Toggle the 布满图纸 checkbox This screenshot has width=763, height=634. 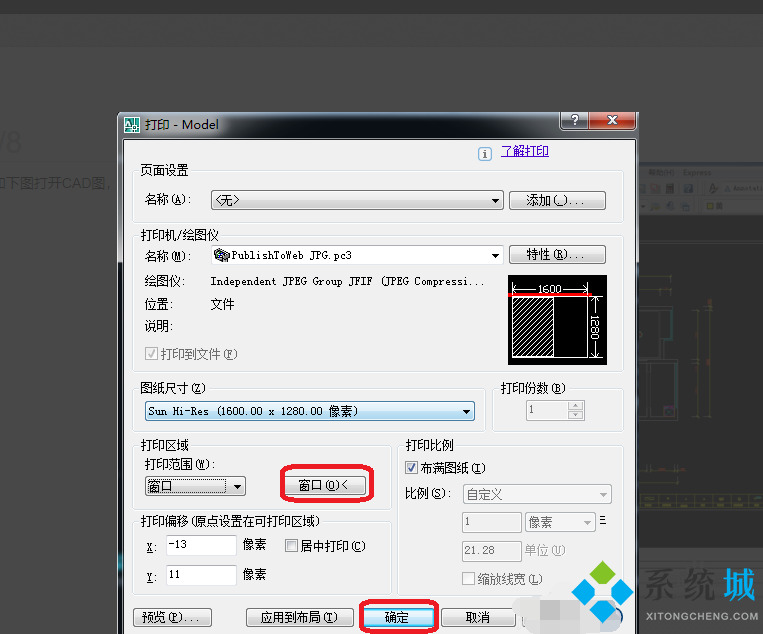pyautogui.click(x=411, y=468)
